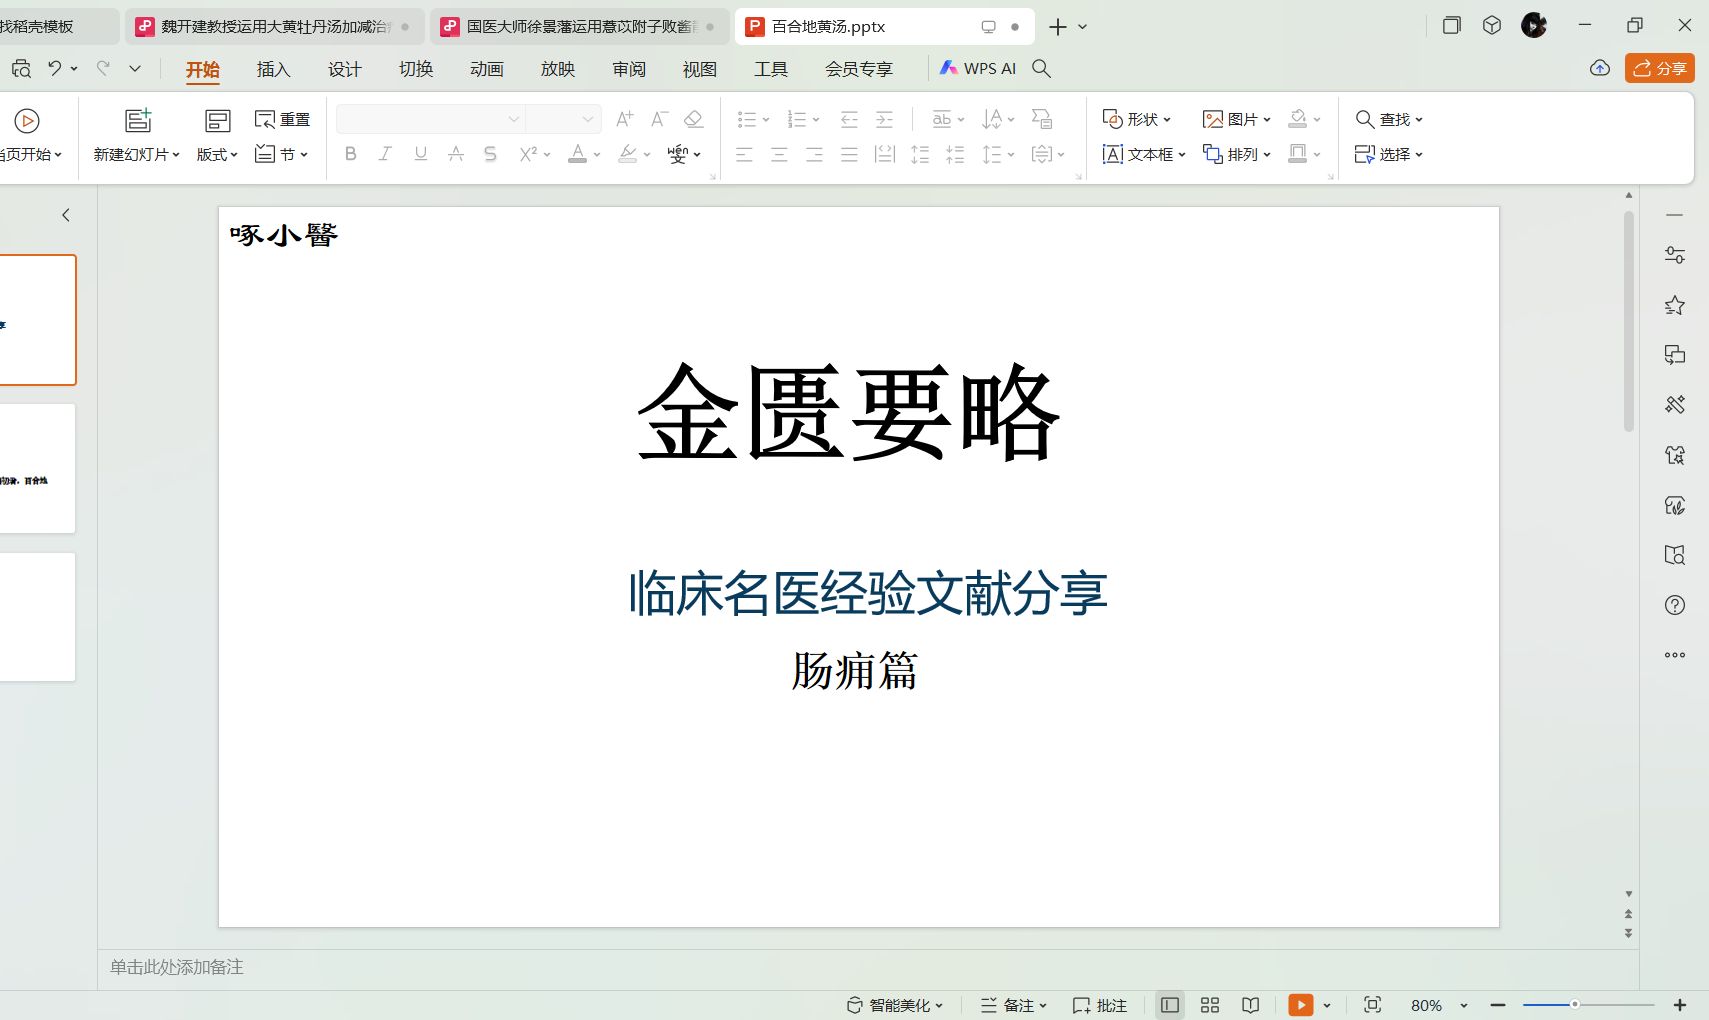Clear formatting with the eraser icon
1709x1020 pixels.
click(693, 119)
